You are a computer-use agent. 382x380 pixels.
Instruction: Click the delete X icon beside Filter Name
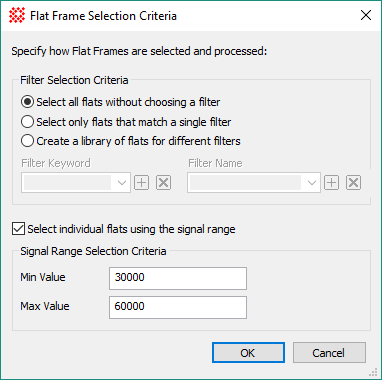353,183
